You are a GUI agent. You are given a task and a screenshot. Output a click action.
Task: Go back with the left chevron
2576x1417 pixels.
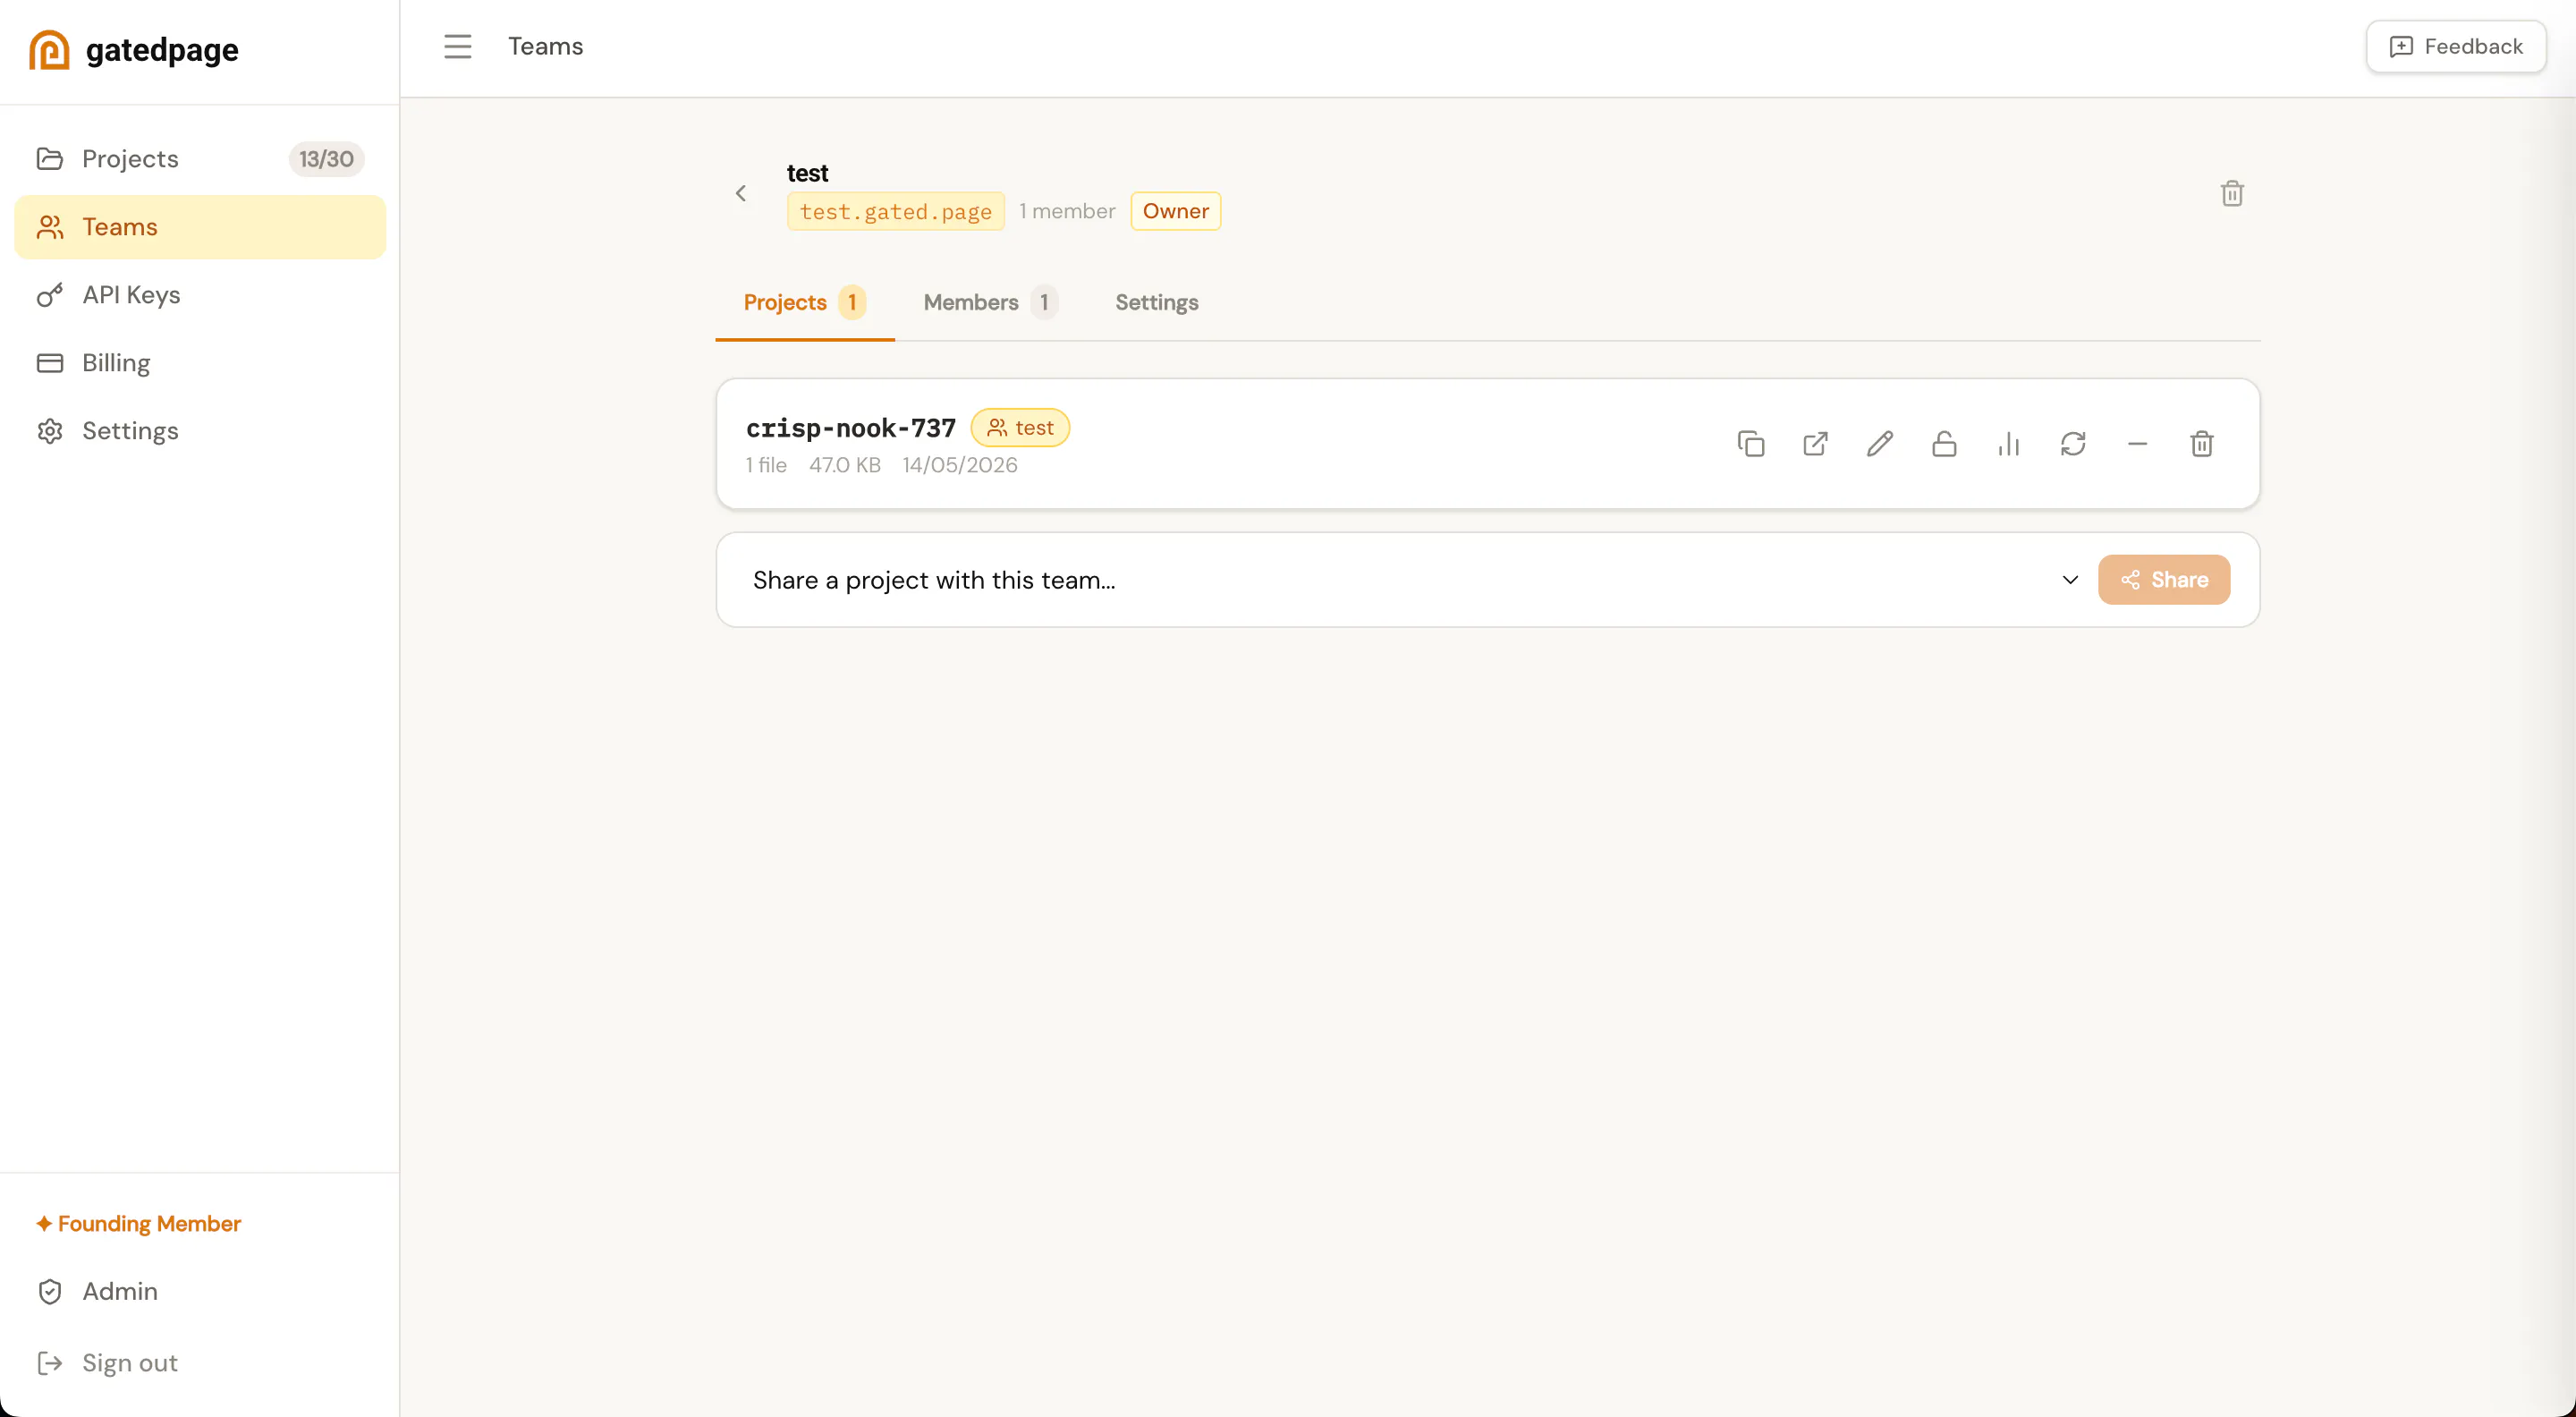pyautogui.click(x=741, y=194)
